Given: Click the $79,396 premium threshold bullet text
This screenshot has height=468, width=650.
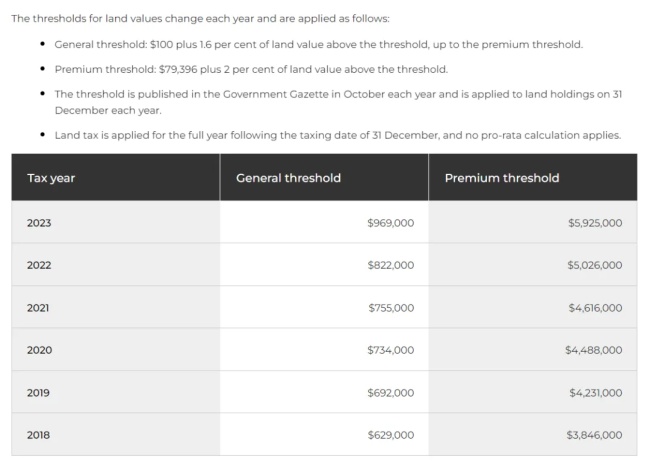Looking at the screenshot, I should [251, 69].
